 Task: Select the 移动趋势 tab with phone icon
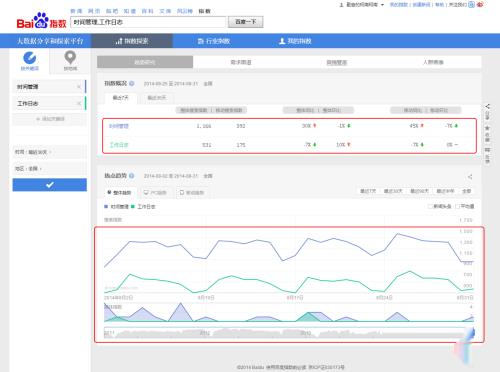pyautogui.click(x=192, y=193)
